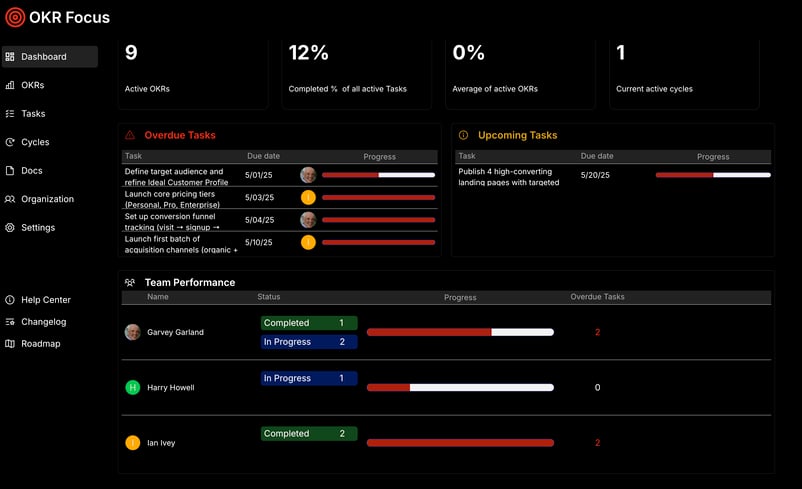Click the Tasks list icon
Viewport: 802px width, 489px height.
[10, 114]
